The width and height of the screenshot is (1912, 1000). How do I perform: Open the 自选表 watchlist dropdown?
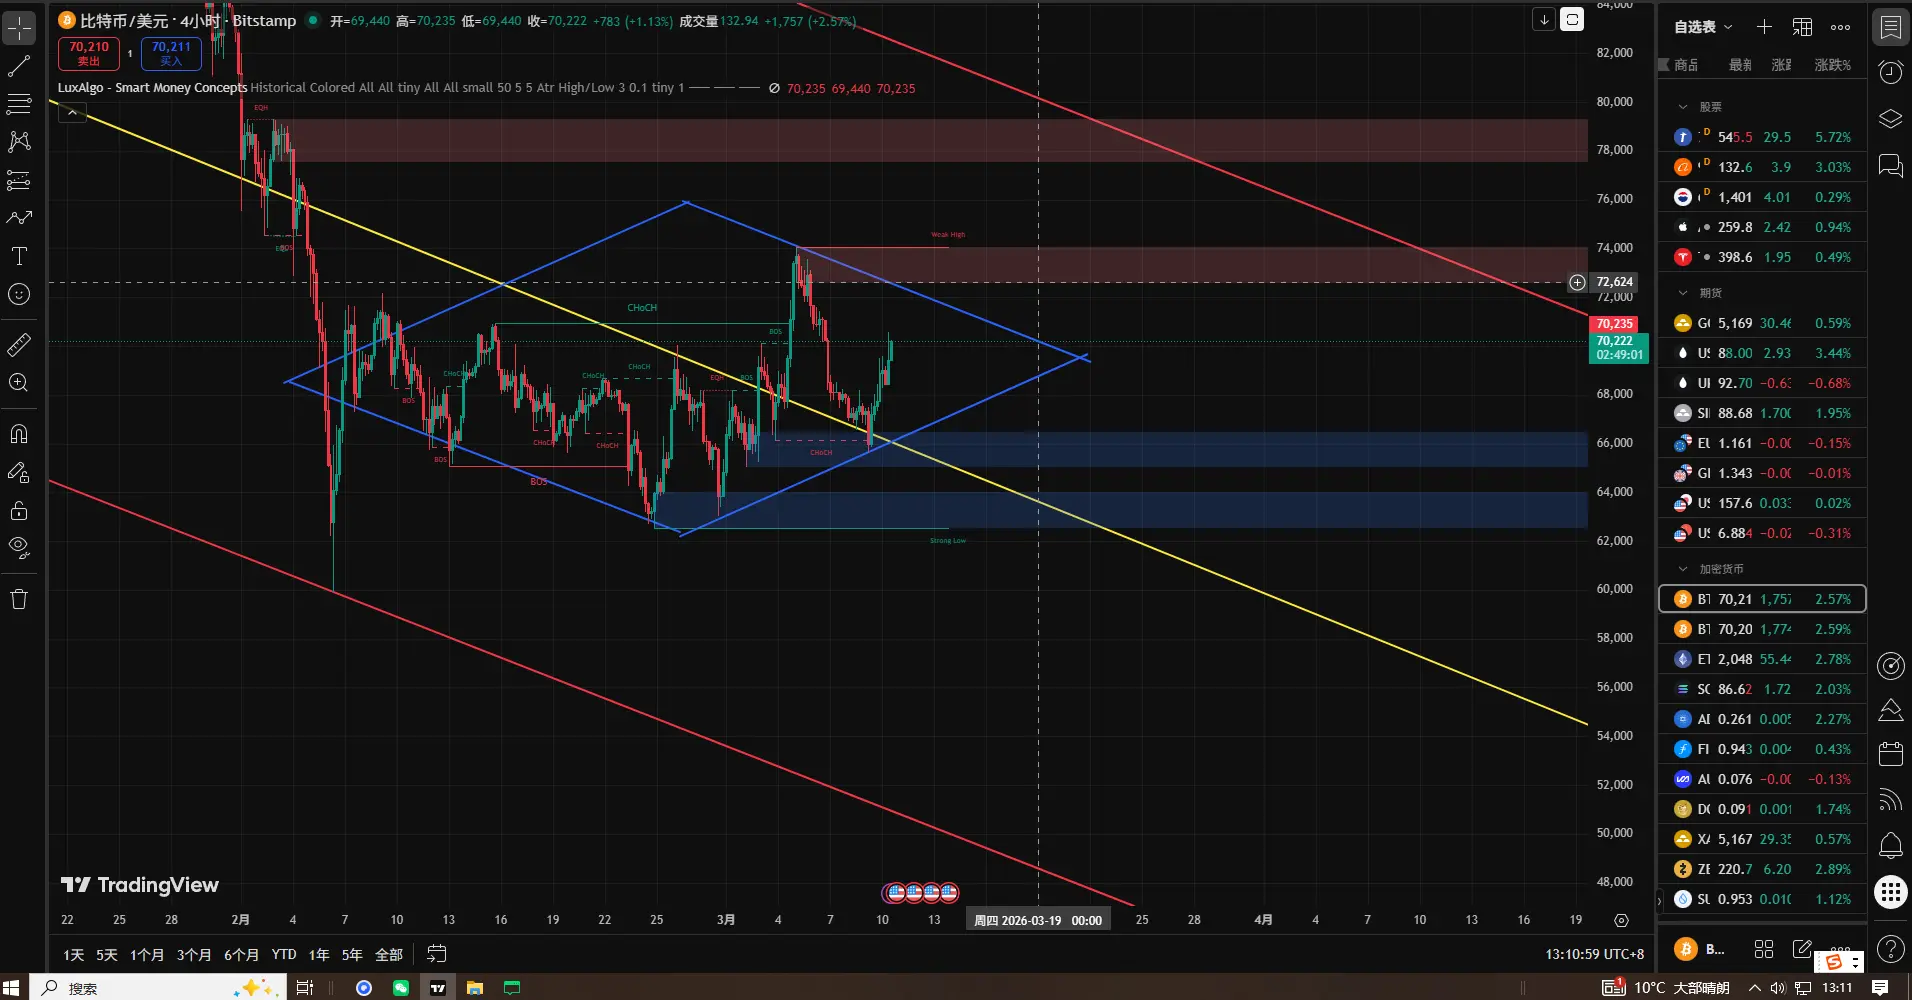tap(1704, 27)
